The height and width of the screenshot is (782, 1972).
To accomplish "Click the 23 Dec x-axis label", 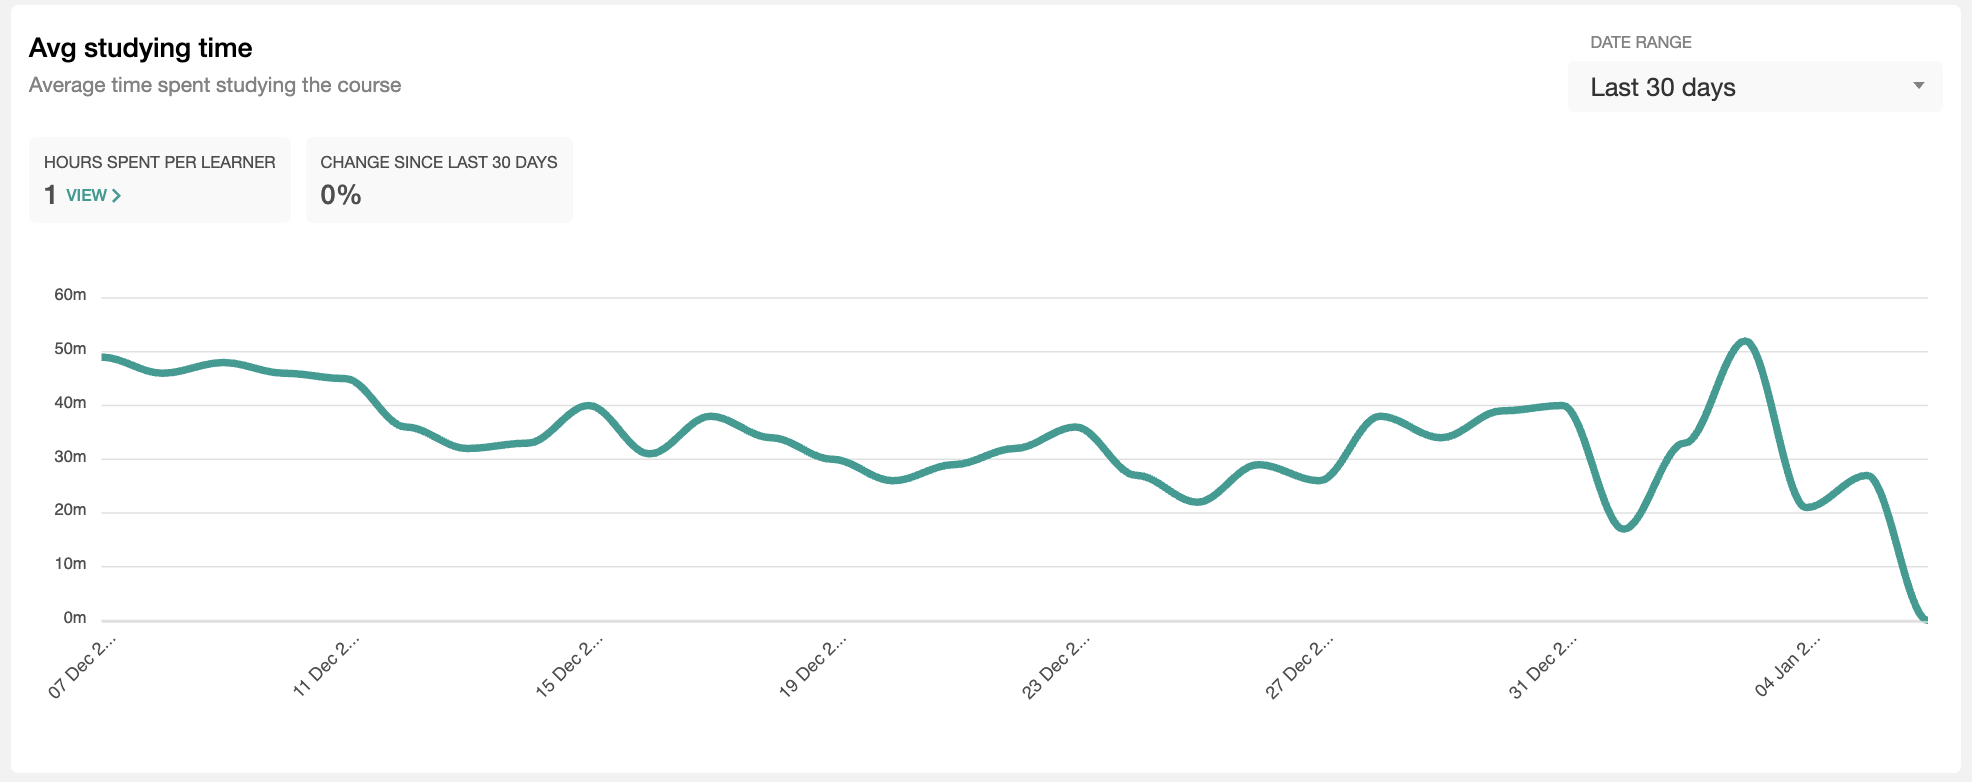I will click(x=1055, y=665).
